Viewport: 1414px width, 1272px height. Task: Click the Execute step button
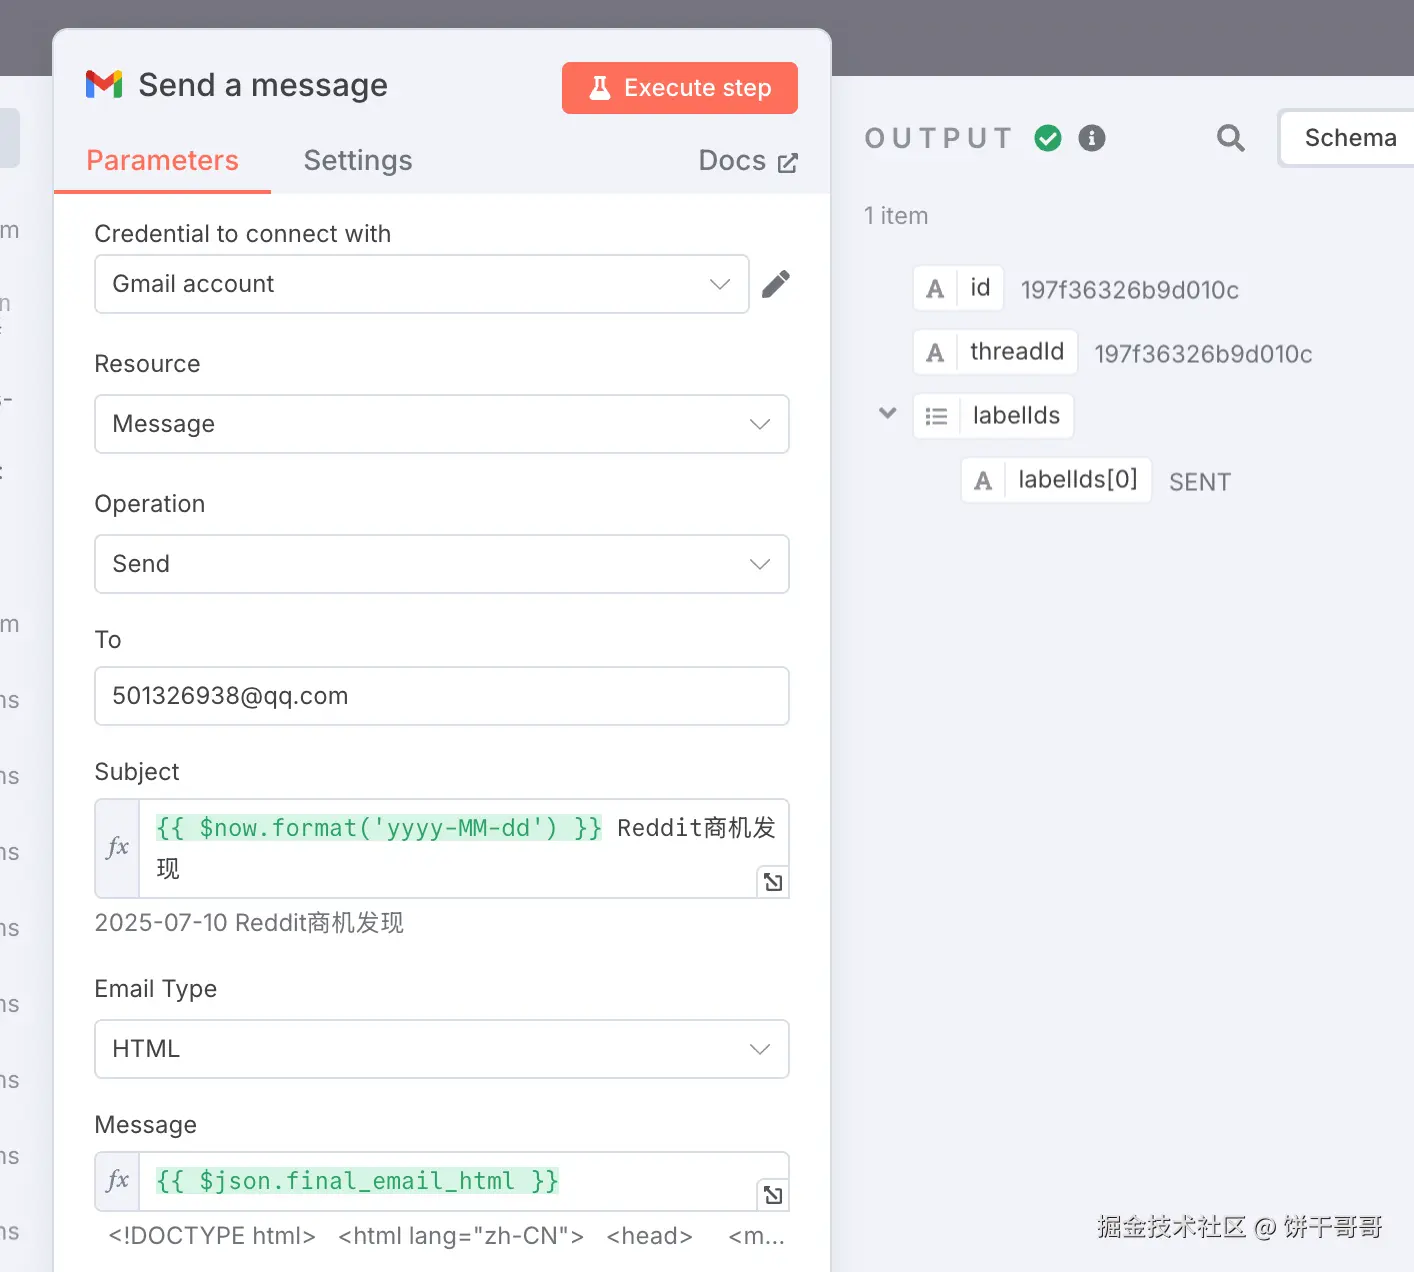click(x=680, y=88)
